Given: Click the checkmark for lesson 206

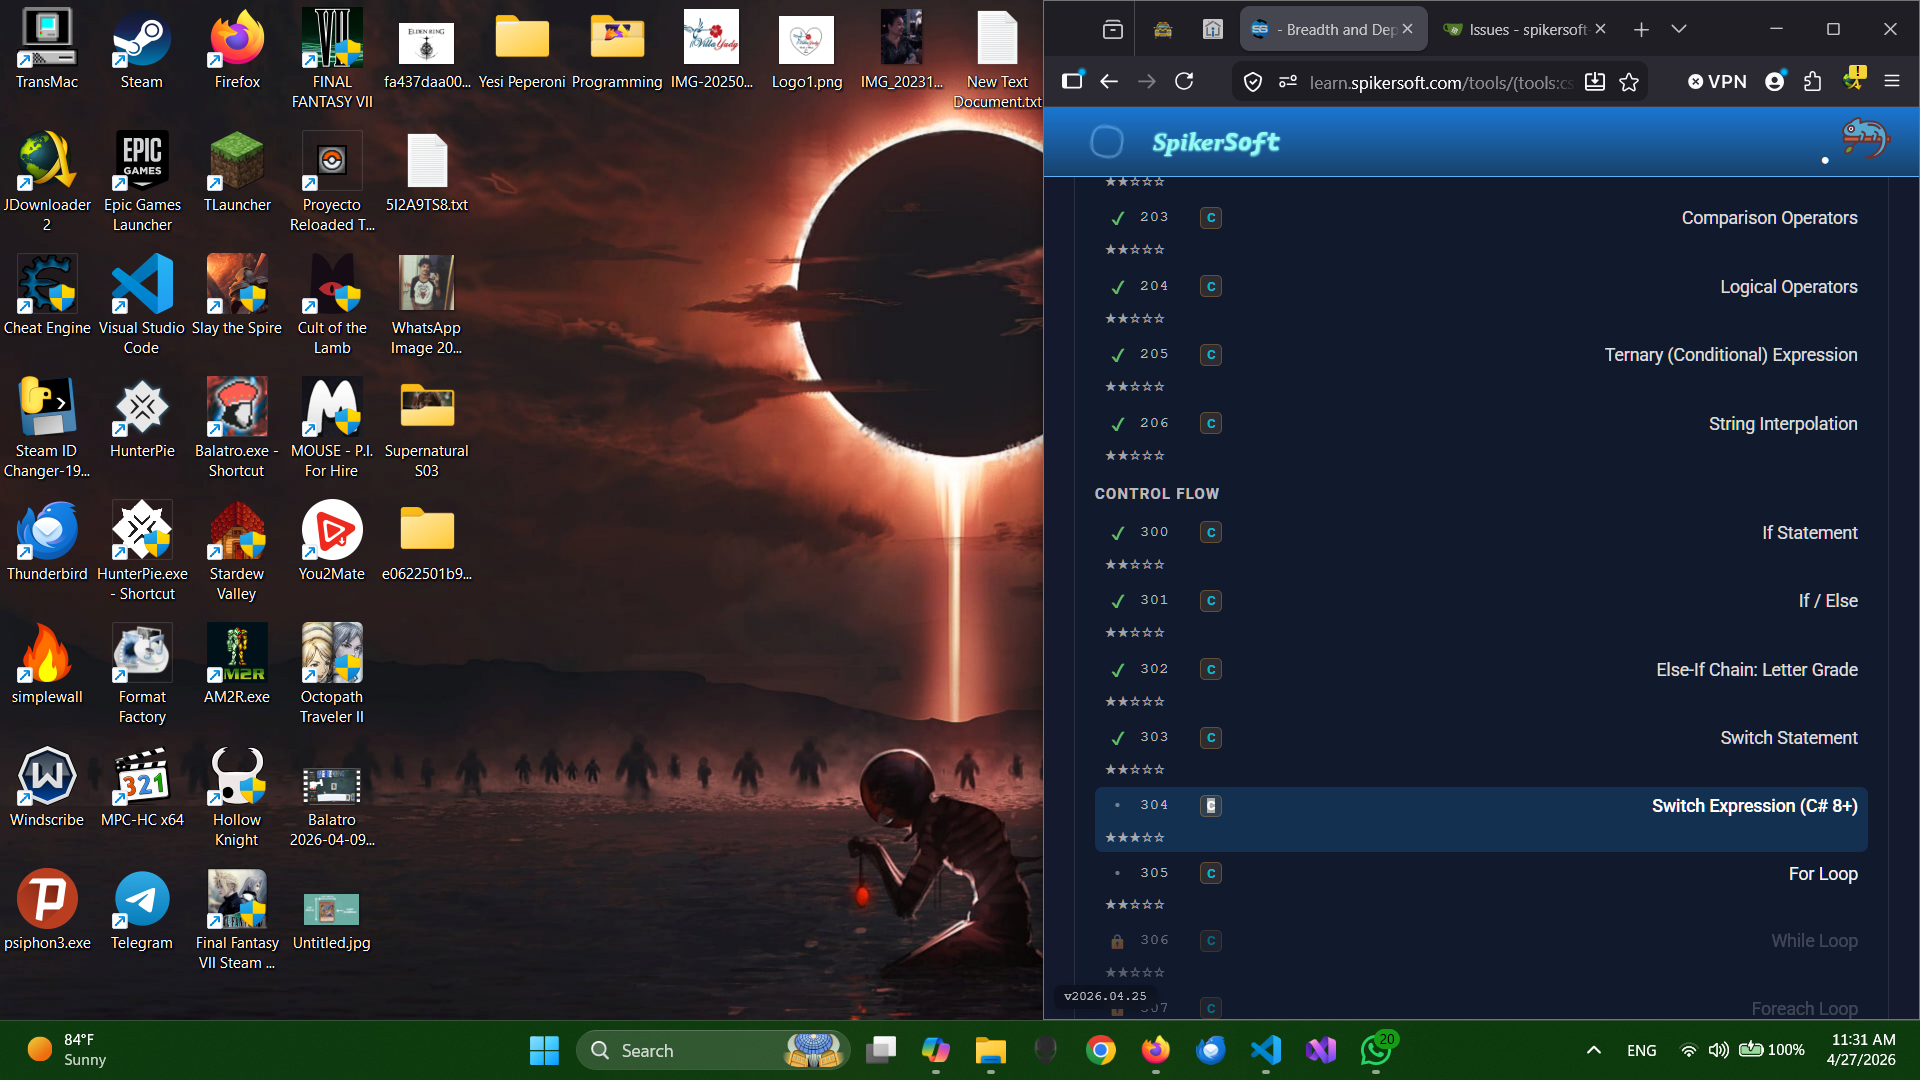Looking at the screenshot, I should pyautogui.click(x=1118, y=424).
